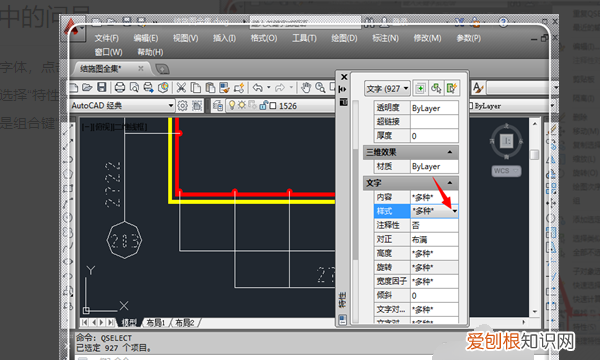600x360 pixels.
Task: Click Quick Select icon in properties palette
Action: [452, 89]
